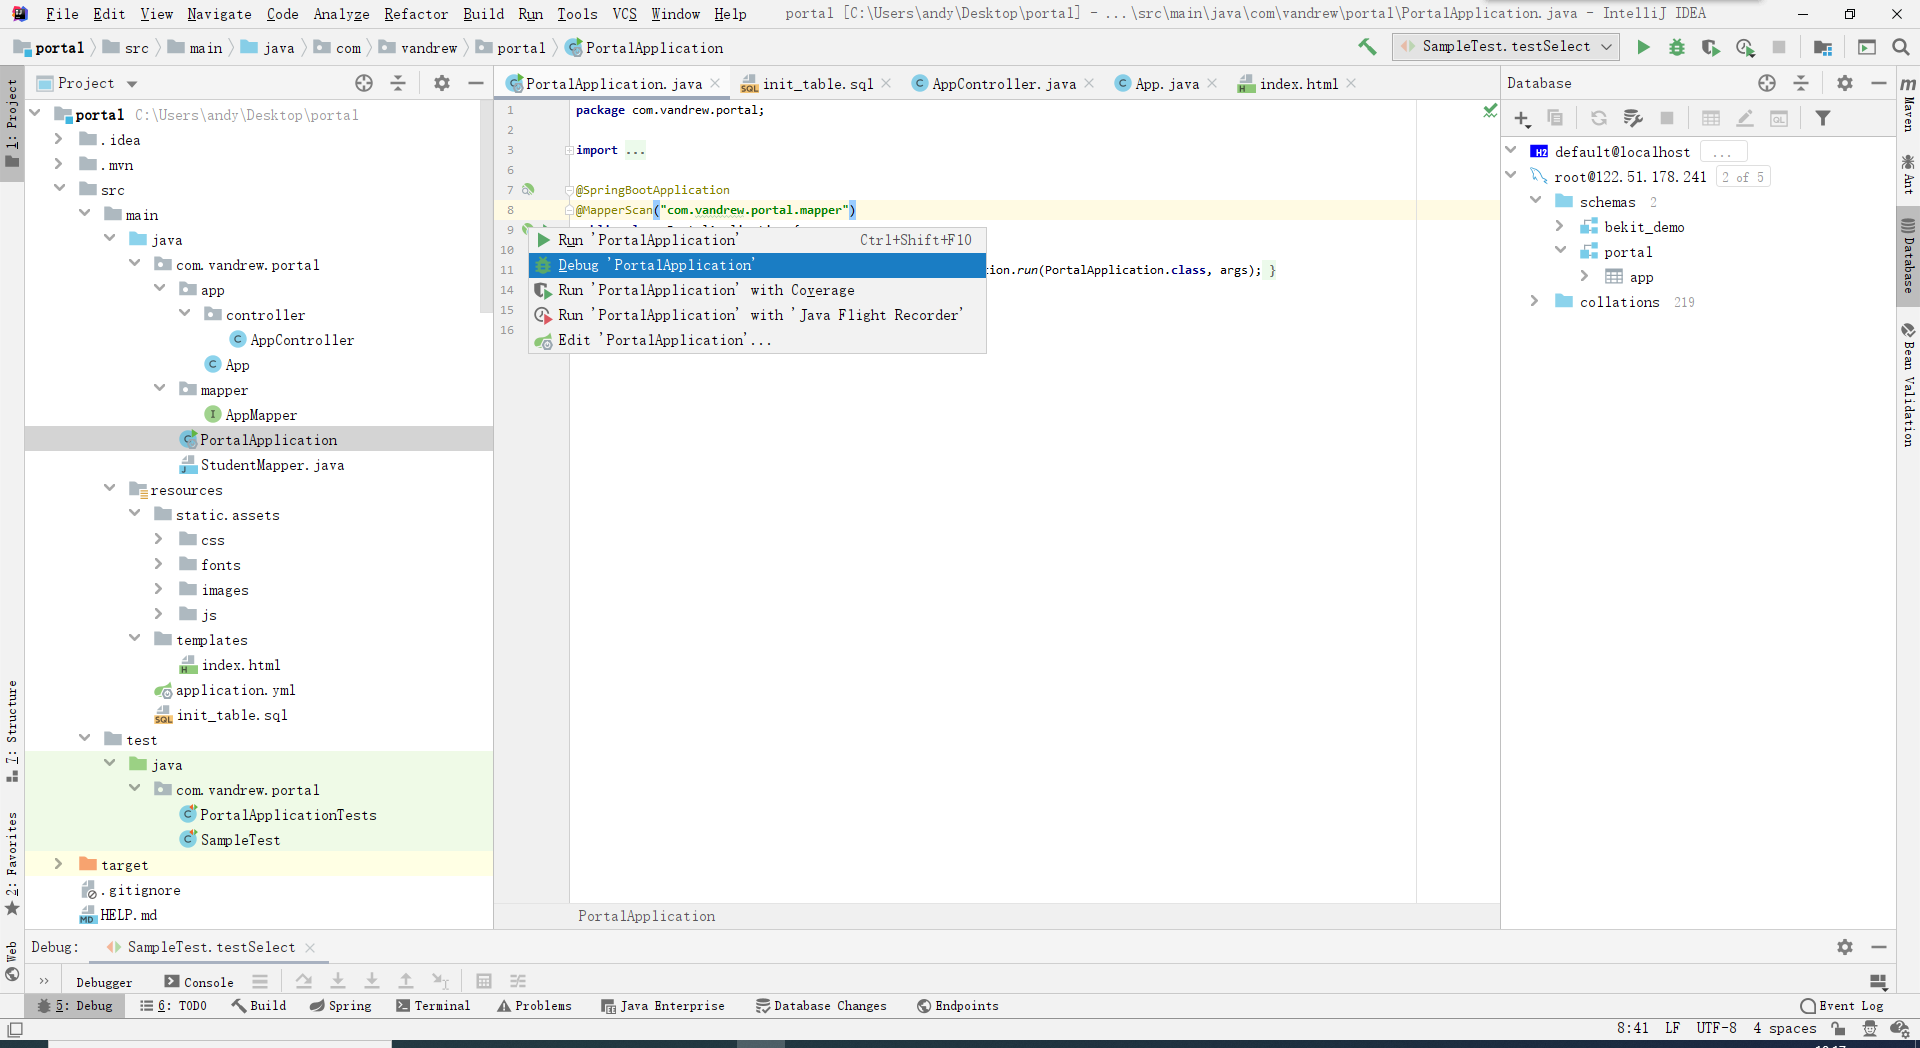Image resolution: width=1920 pixels, height=1048 pixels.
Task: Click the Spring bean gutter icon on line 7
Action: (x=528, y=189)
